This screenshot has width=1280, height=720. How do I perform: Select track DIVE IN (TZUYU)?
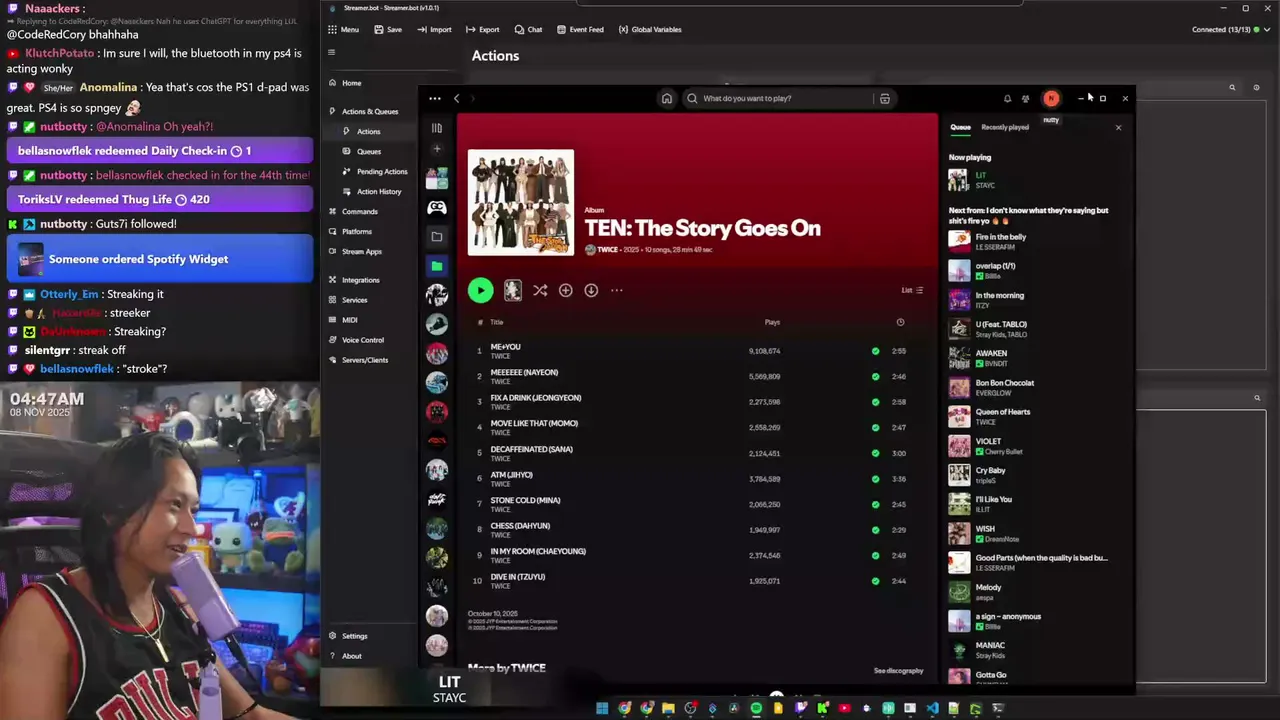coord(518,577)
